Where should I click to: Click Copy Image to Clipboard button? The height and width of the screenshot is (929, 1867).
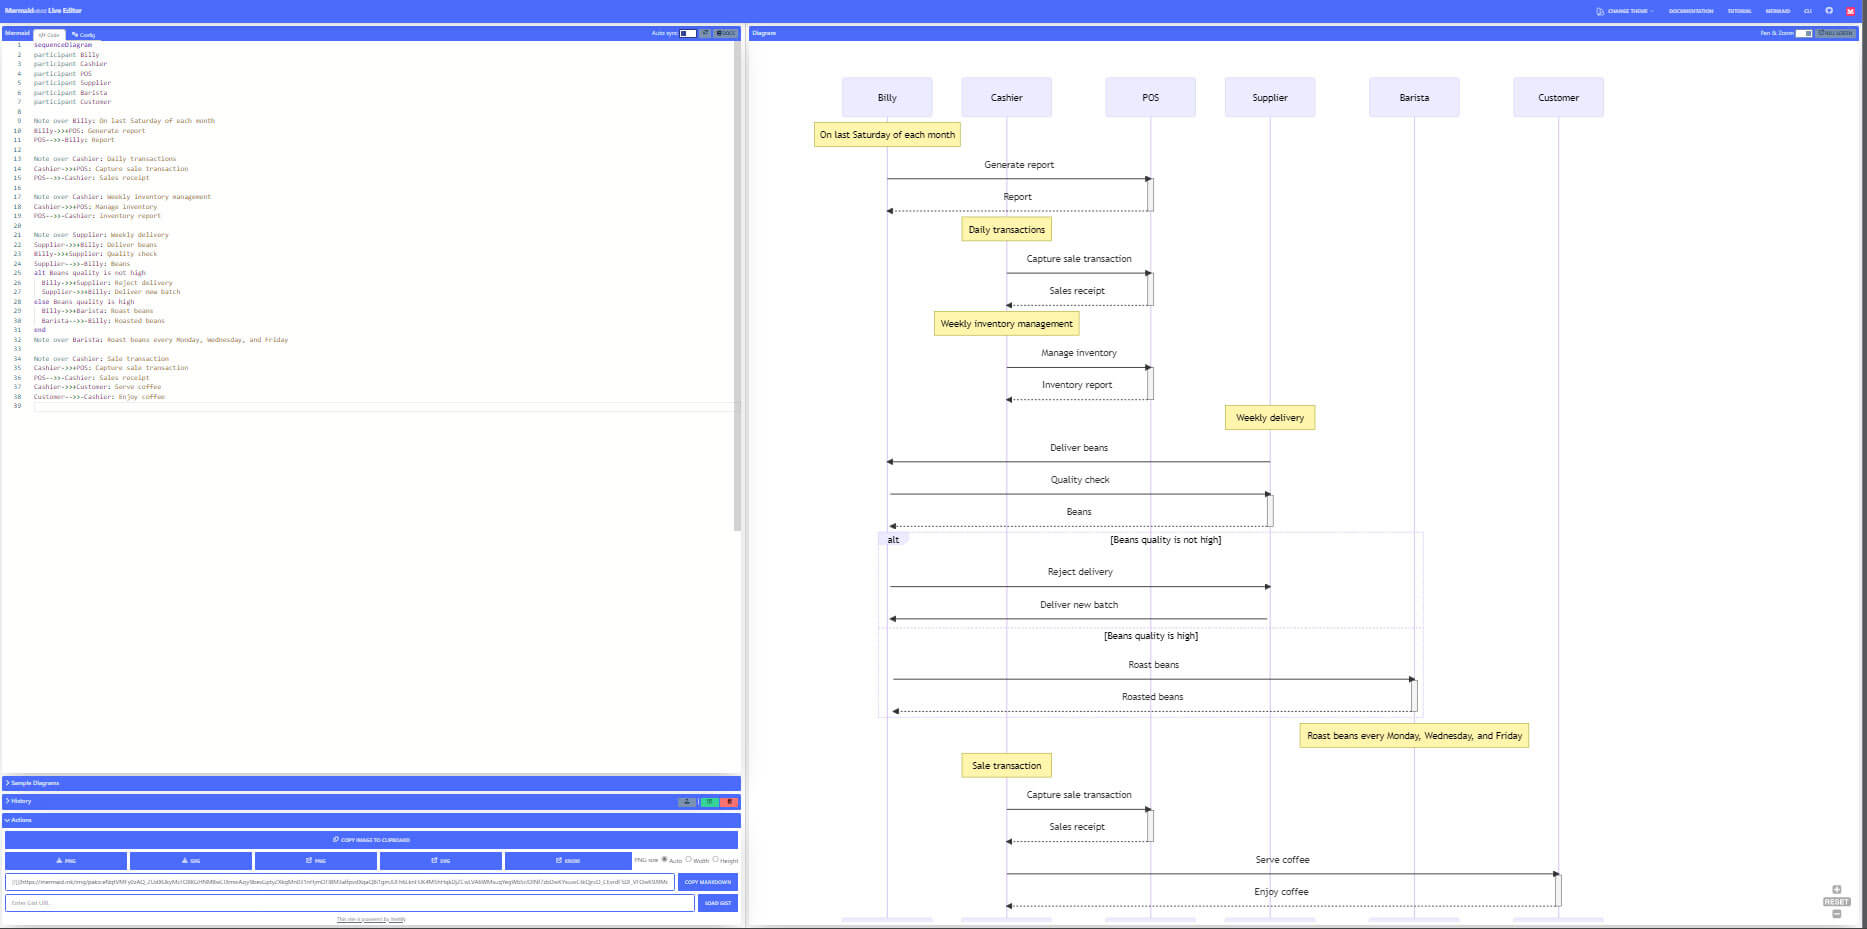371,840
